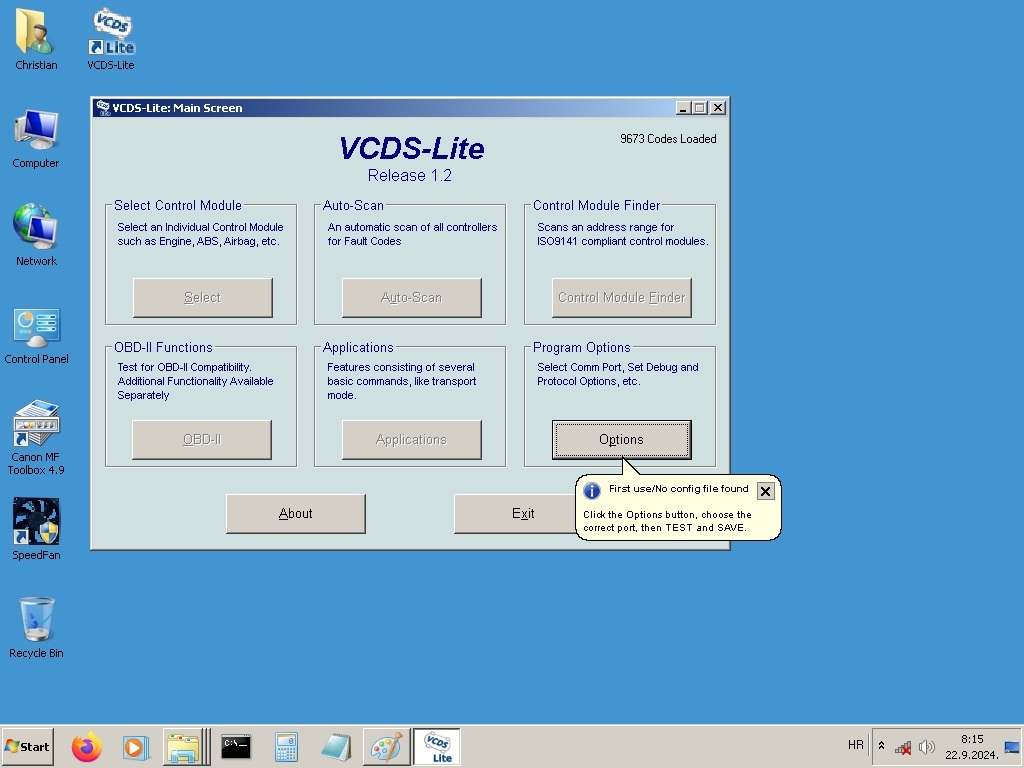Click the 'Control Module Finder' group label
Screen dimensions: 1024x768
(596, 205)
